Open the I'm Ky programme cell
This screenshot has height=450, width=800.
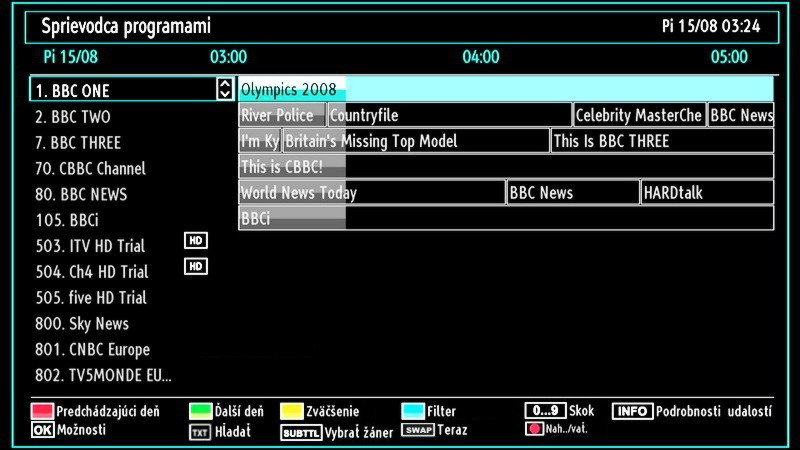click(x=260, y=141)
